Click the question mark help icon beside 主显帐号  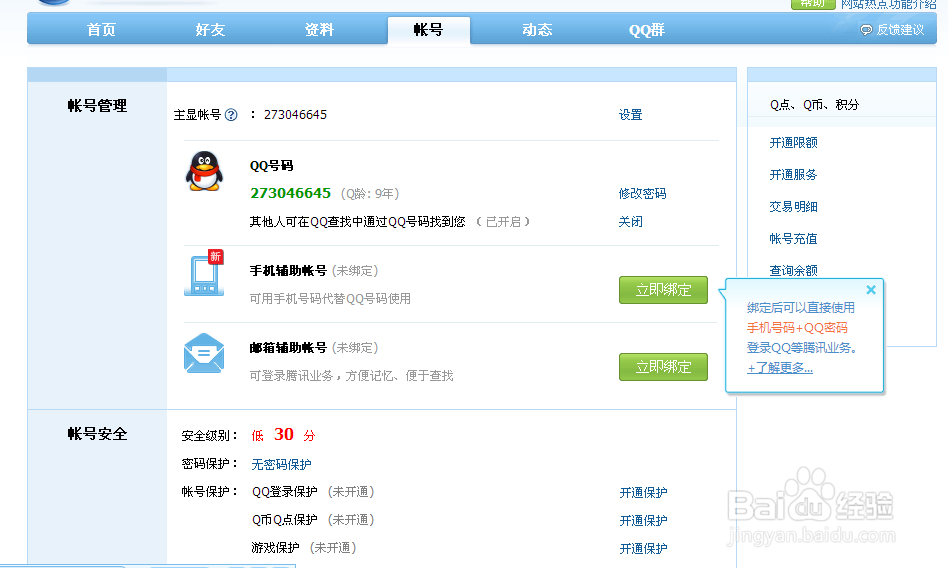[x=231, y=115]
